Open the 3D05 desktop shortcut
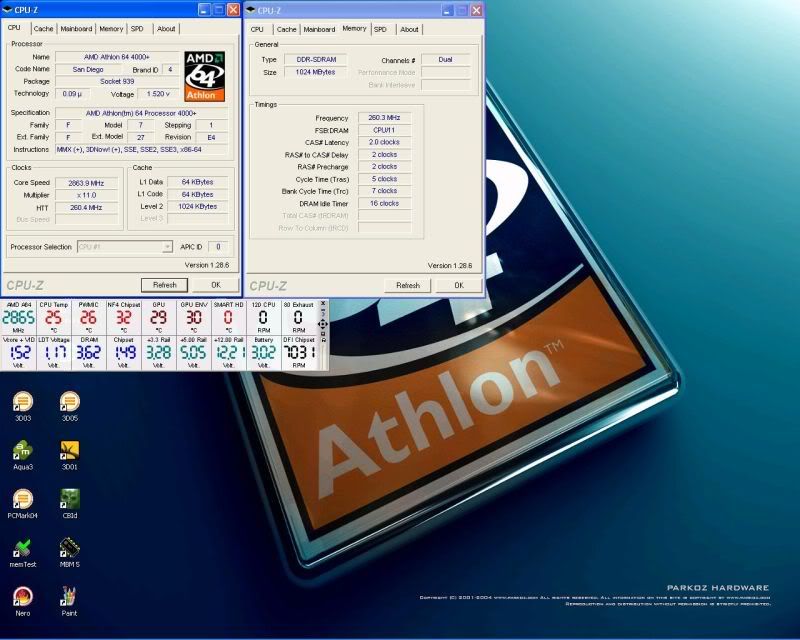 pyautogui.click(x=69, y=406)
